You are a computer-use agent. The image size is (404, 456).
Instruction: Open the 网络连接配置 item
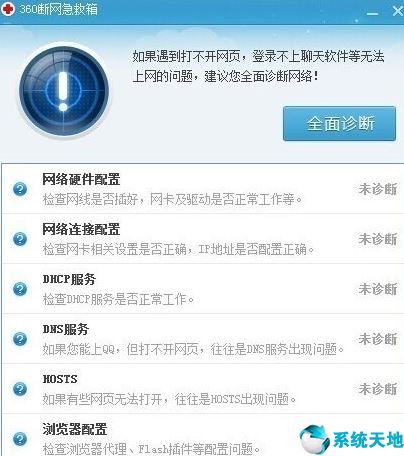[81, 229]
